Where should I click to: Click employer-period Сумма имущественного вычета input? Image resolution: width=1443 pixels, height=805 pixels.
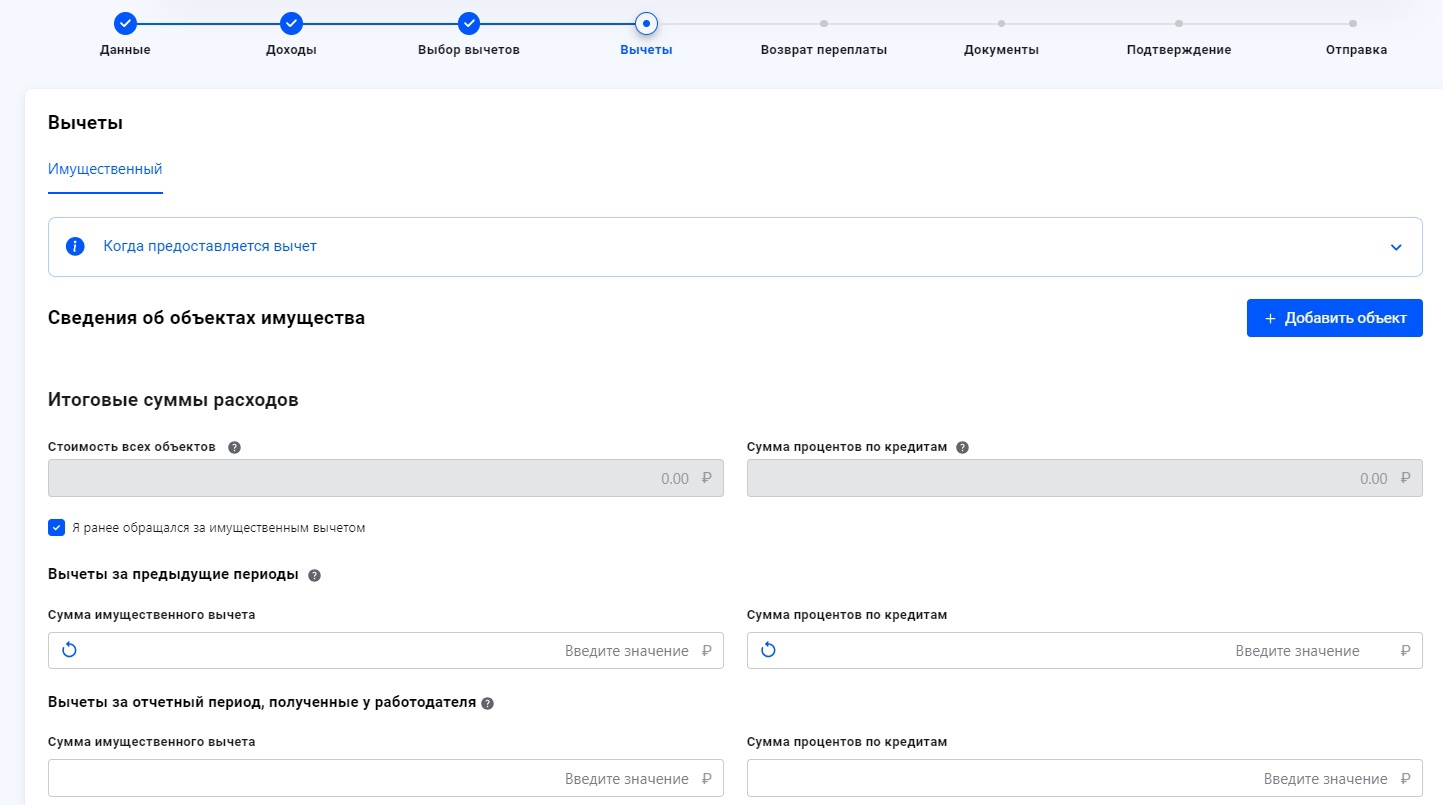coord(385,778)
